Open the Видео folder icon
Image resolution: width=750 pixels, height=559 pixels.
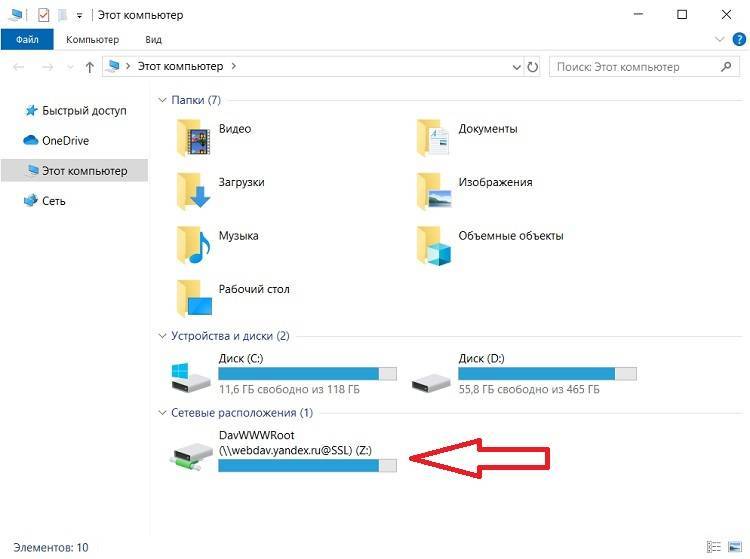(193, 138)
